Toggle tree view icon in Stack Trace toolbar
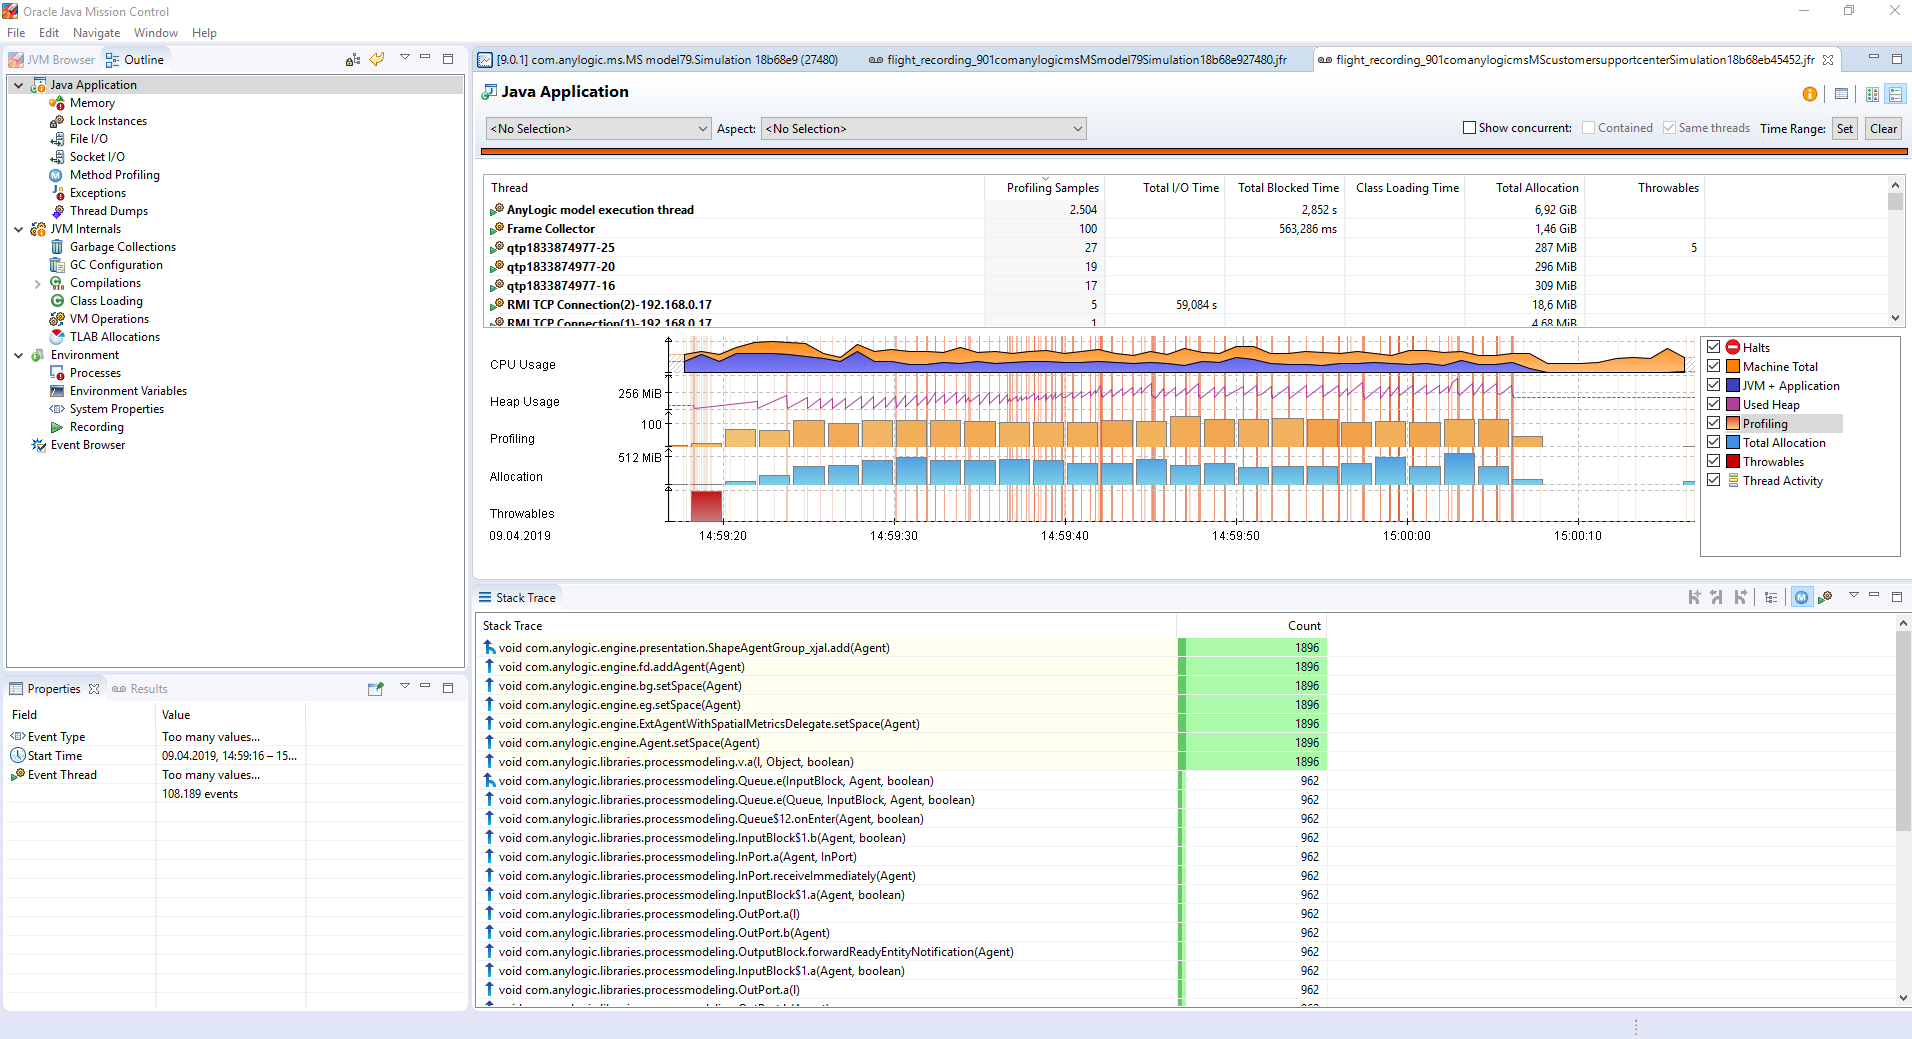 click(x=1771, y=597)
